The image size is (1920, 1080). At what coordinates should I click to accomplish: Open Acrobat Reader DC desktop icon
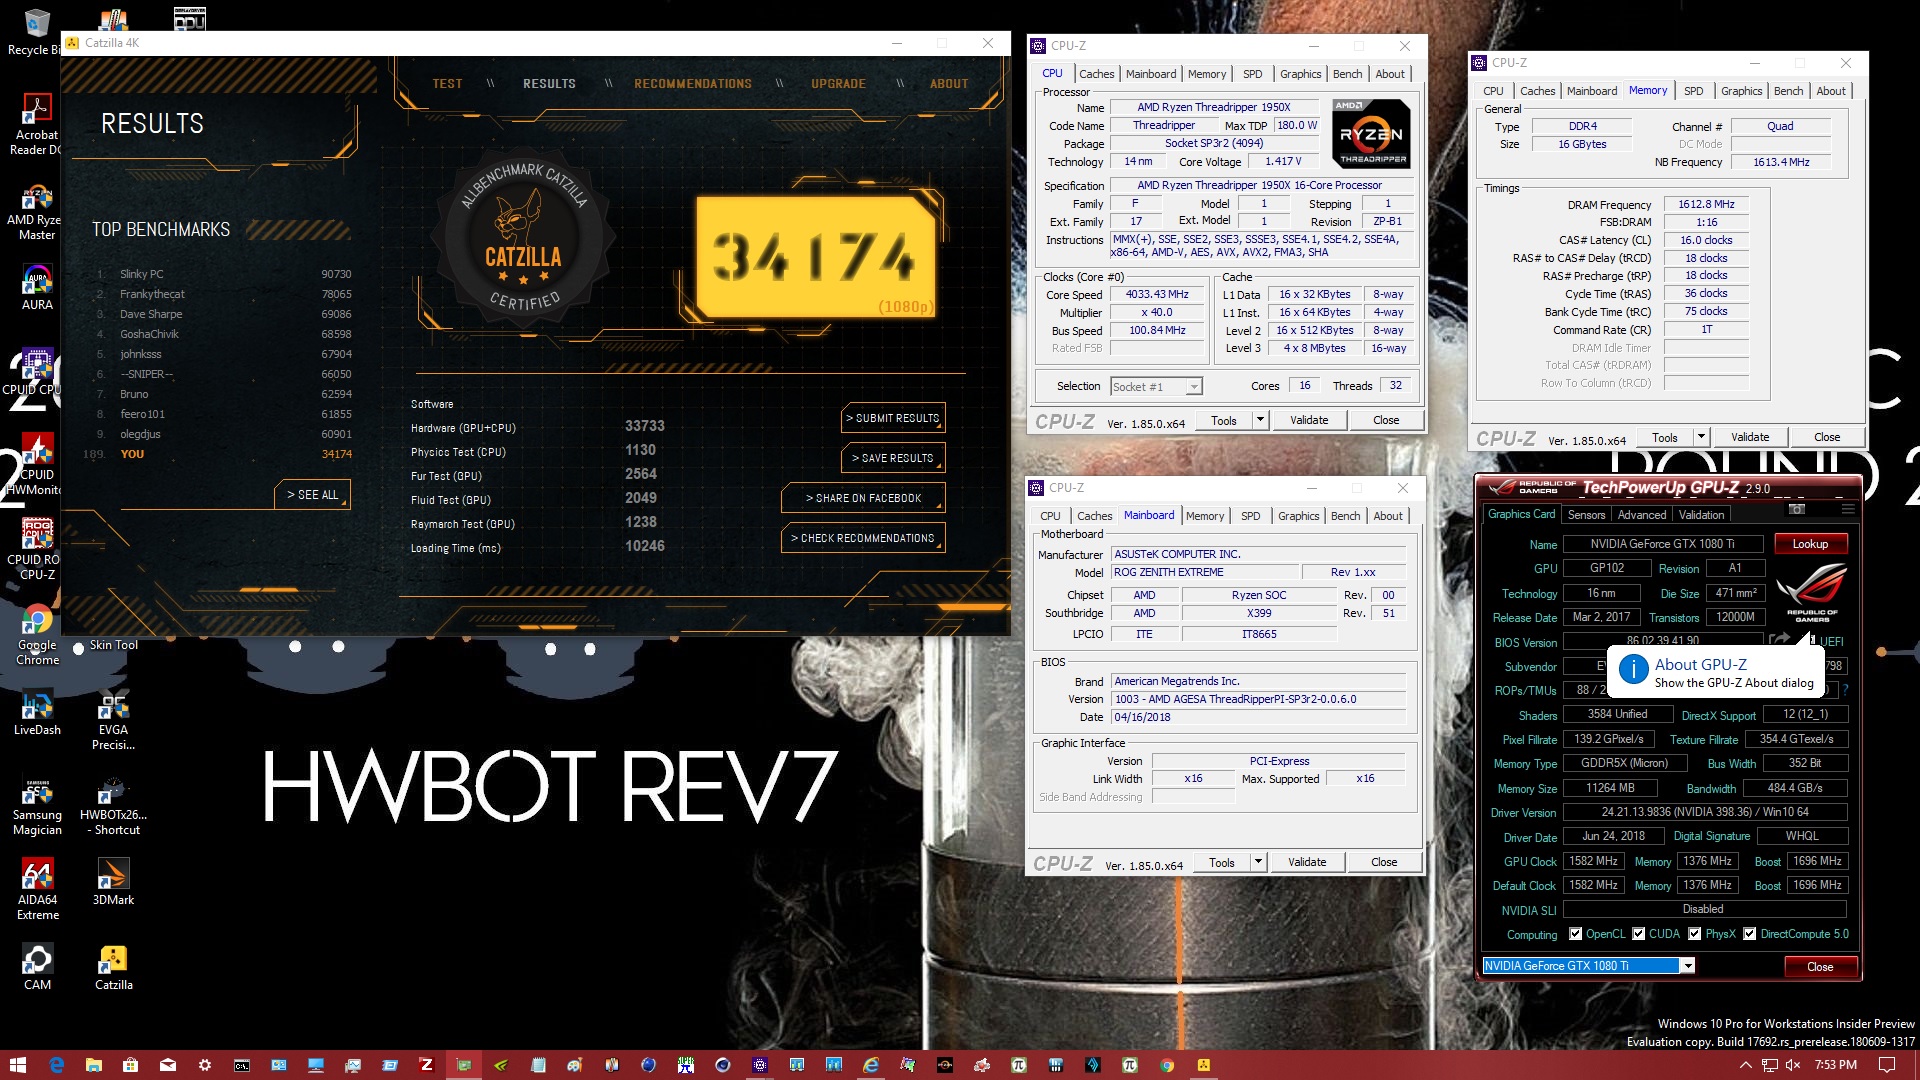(x=36, y=125)
